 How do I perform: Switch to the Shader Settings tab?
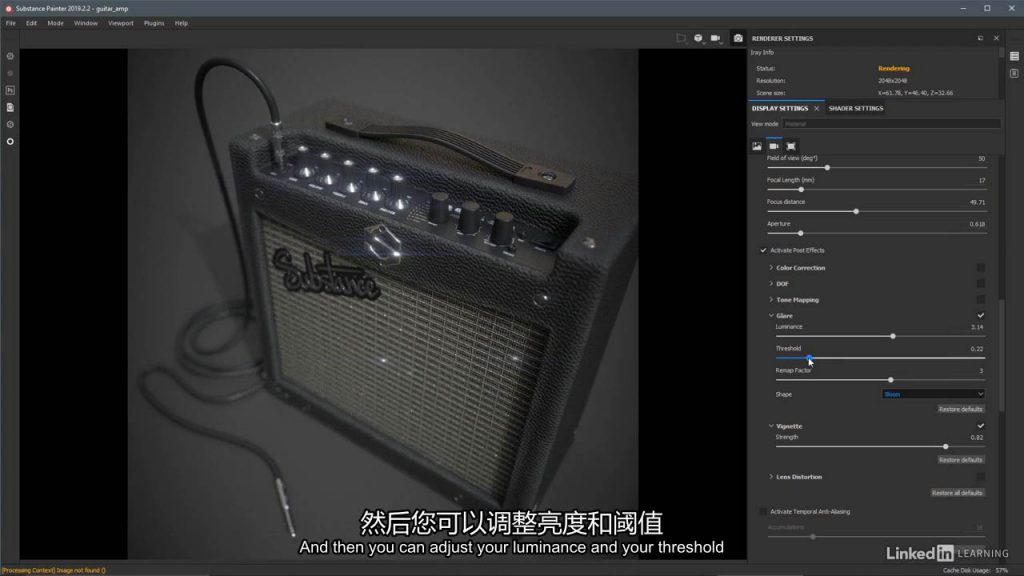pos(856,108)
